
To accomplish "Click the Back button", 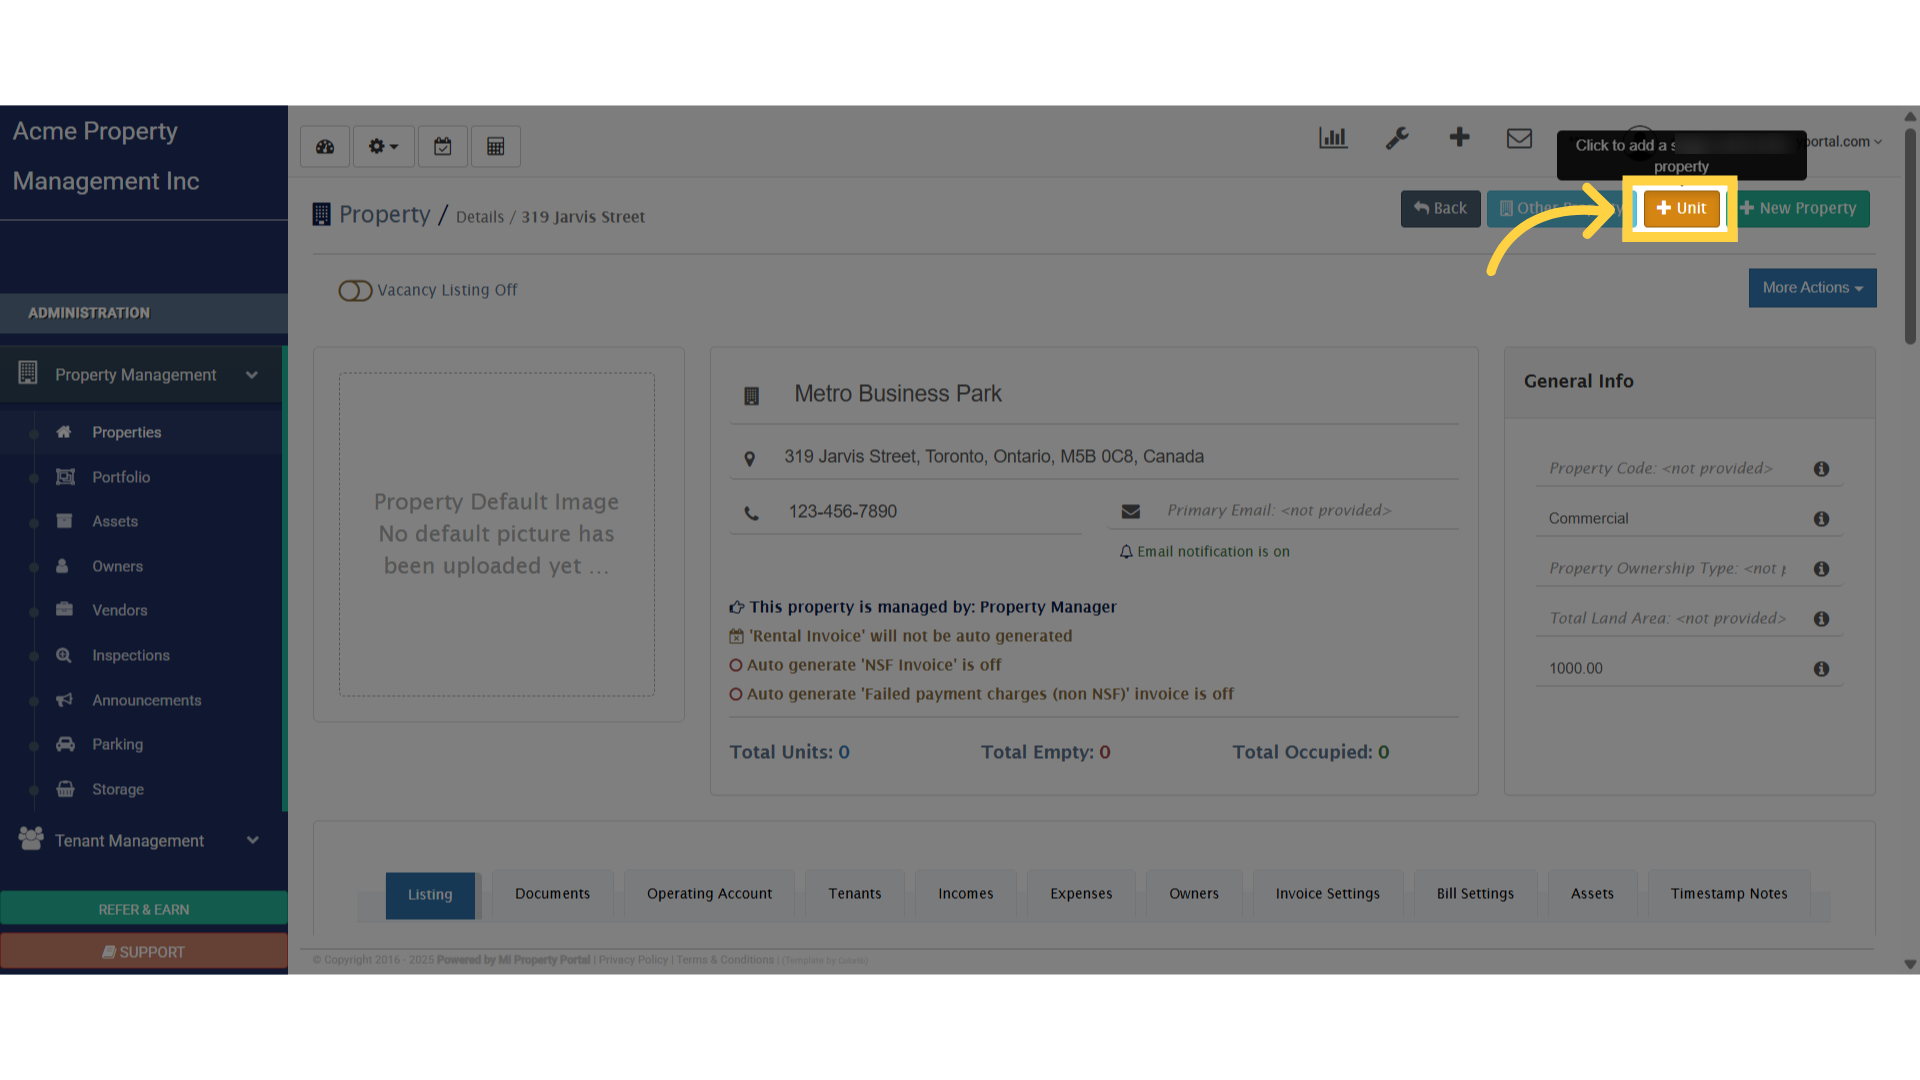I will click(x=1440, y=208).
